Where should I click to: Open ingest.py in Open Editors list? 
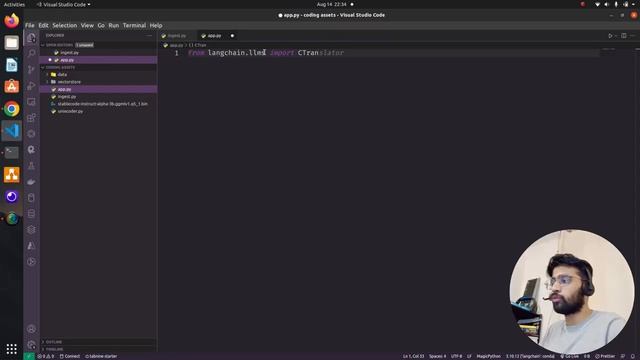[98, 53]
